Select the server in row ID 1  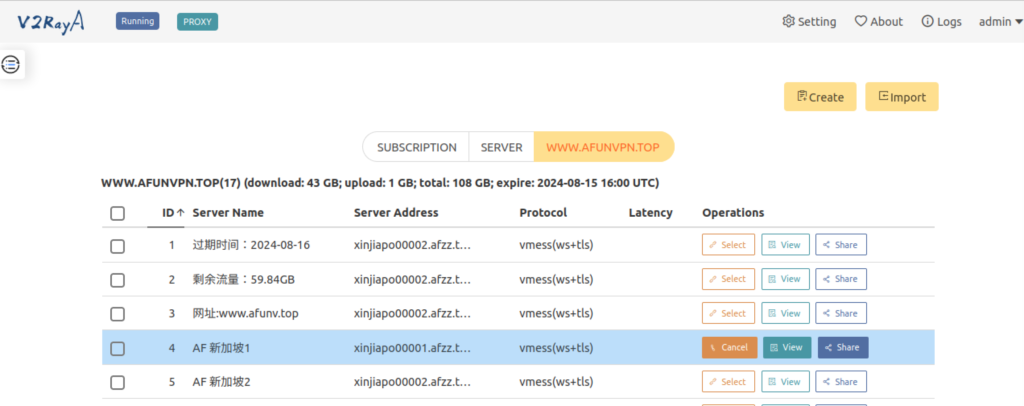coord(728,245)
